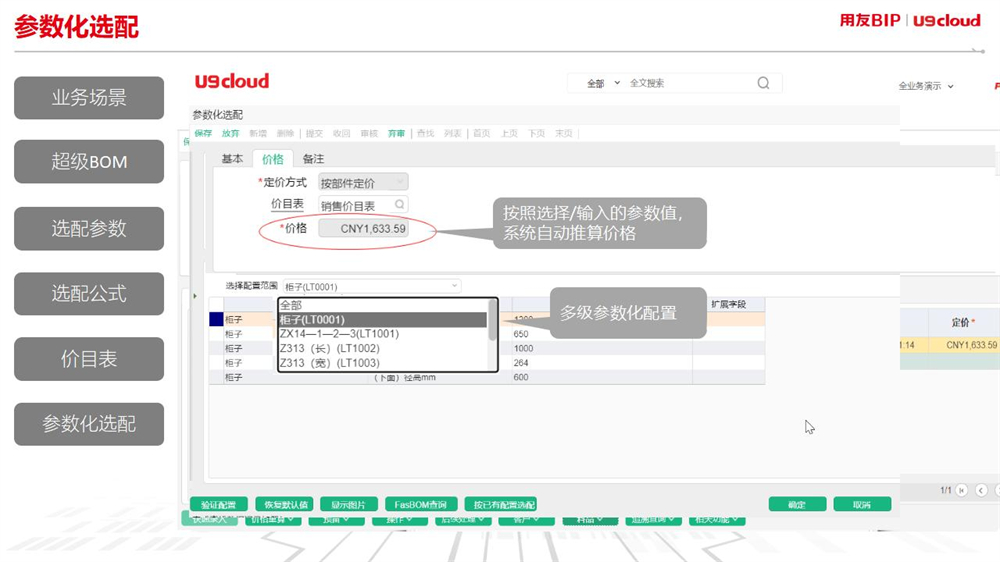Viewport: 1000px width, 562px height.
Task: Click the 扩展字段 column header
Action: 728,304
